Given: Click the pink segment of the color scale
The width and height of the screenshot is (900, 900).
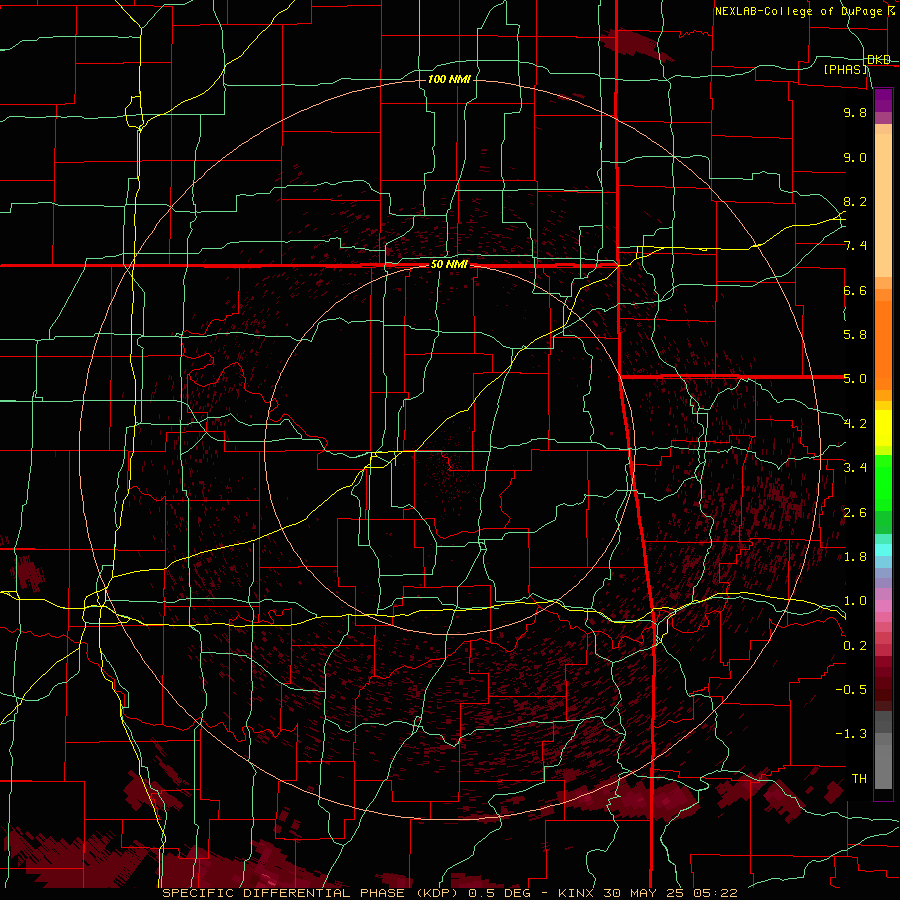Looking at the screenshot, I should click(883, 606).
